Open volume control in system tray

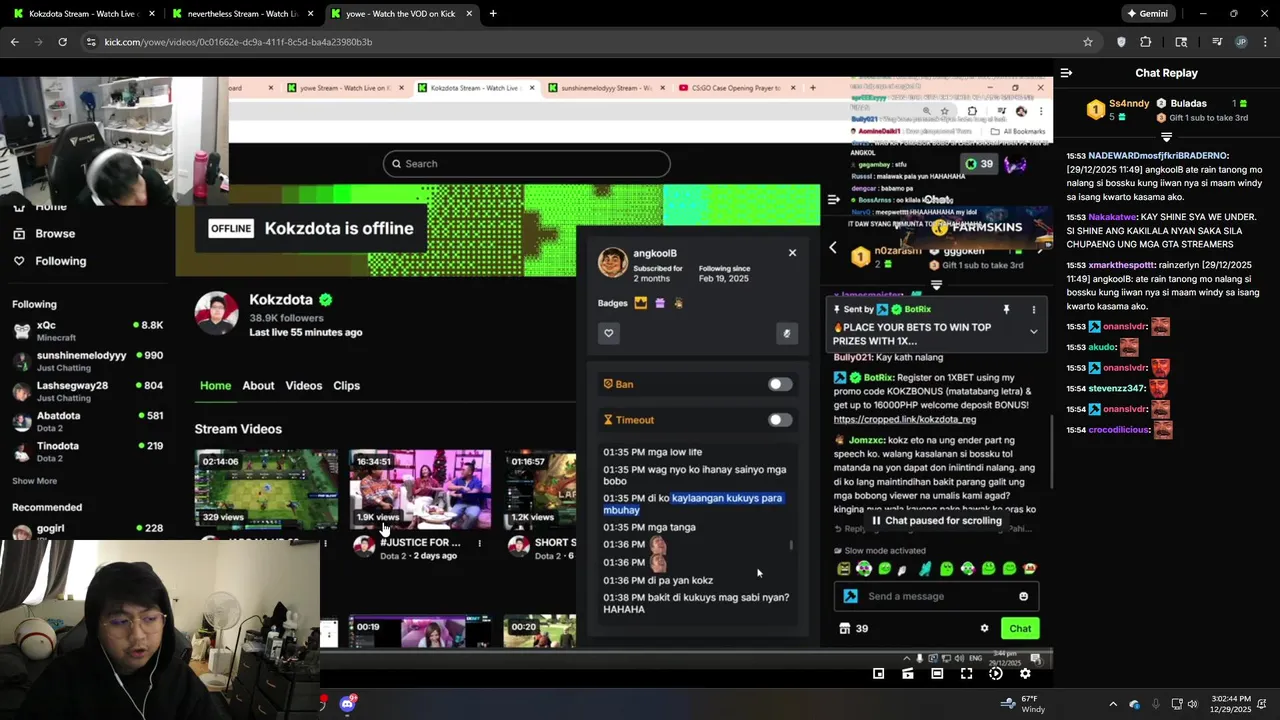[1192, 704]
